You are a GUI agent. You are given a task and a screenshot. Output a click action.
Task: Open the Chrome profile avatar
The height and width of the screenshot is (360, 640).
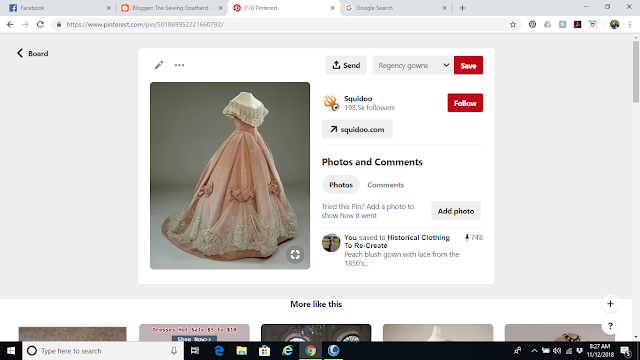(x=614, y=24)
